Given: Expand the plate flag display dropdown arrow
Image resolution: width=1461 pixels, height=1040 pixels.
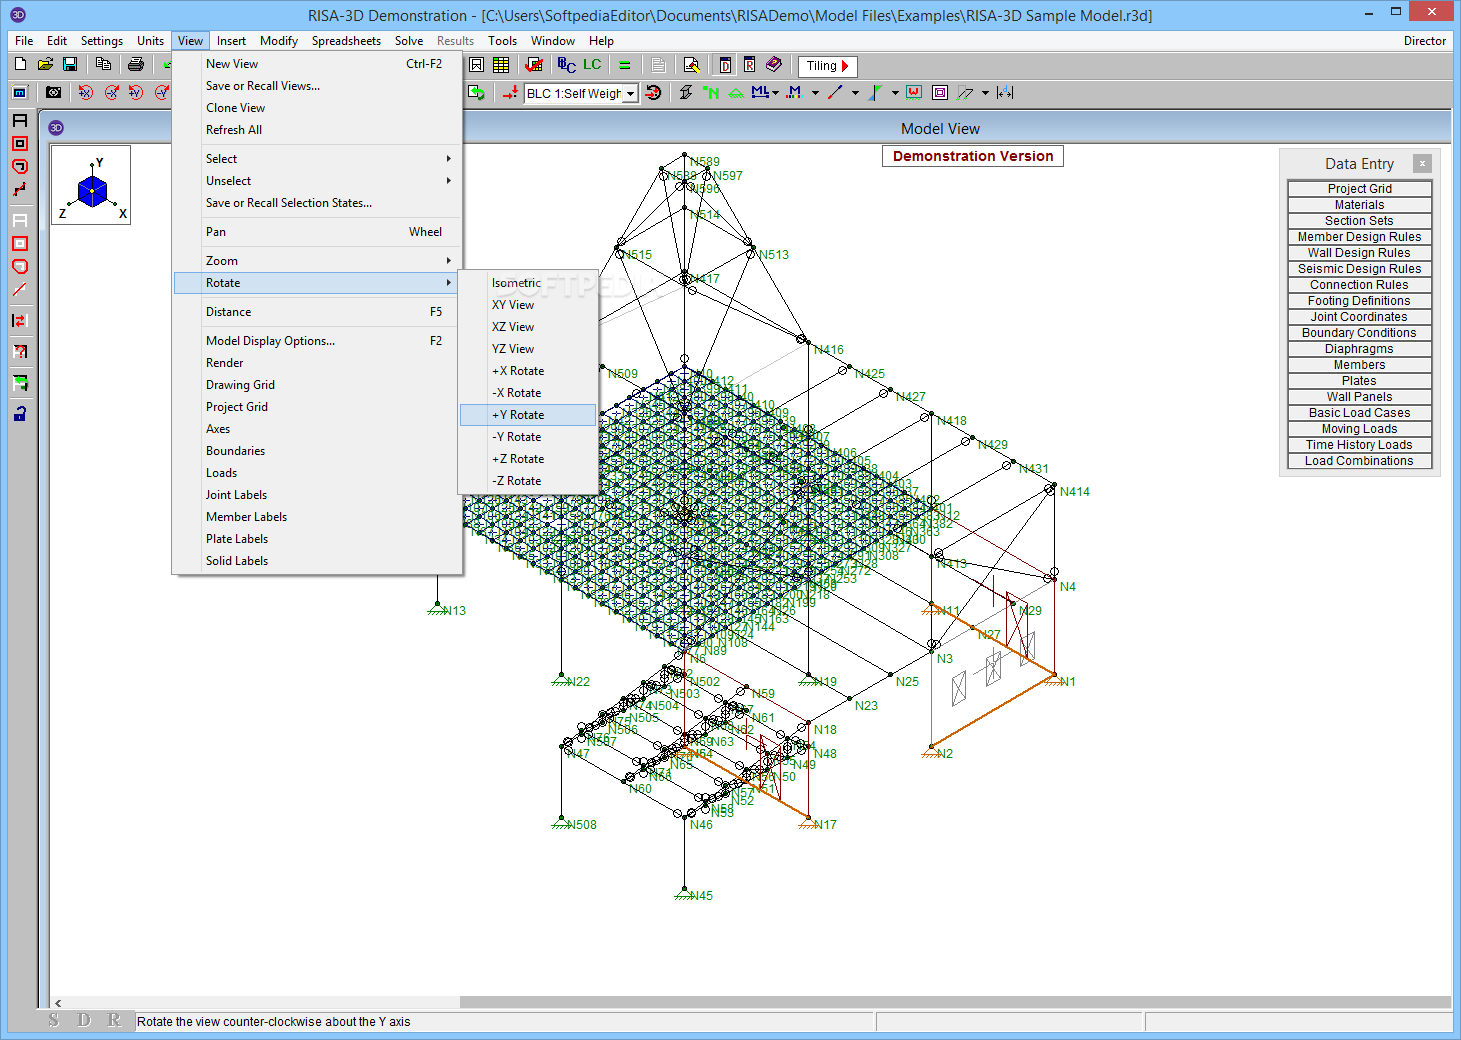Looking at the screenshot, I should [895, 93].
